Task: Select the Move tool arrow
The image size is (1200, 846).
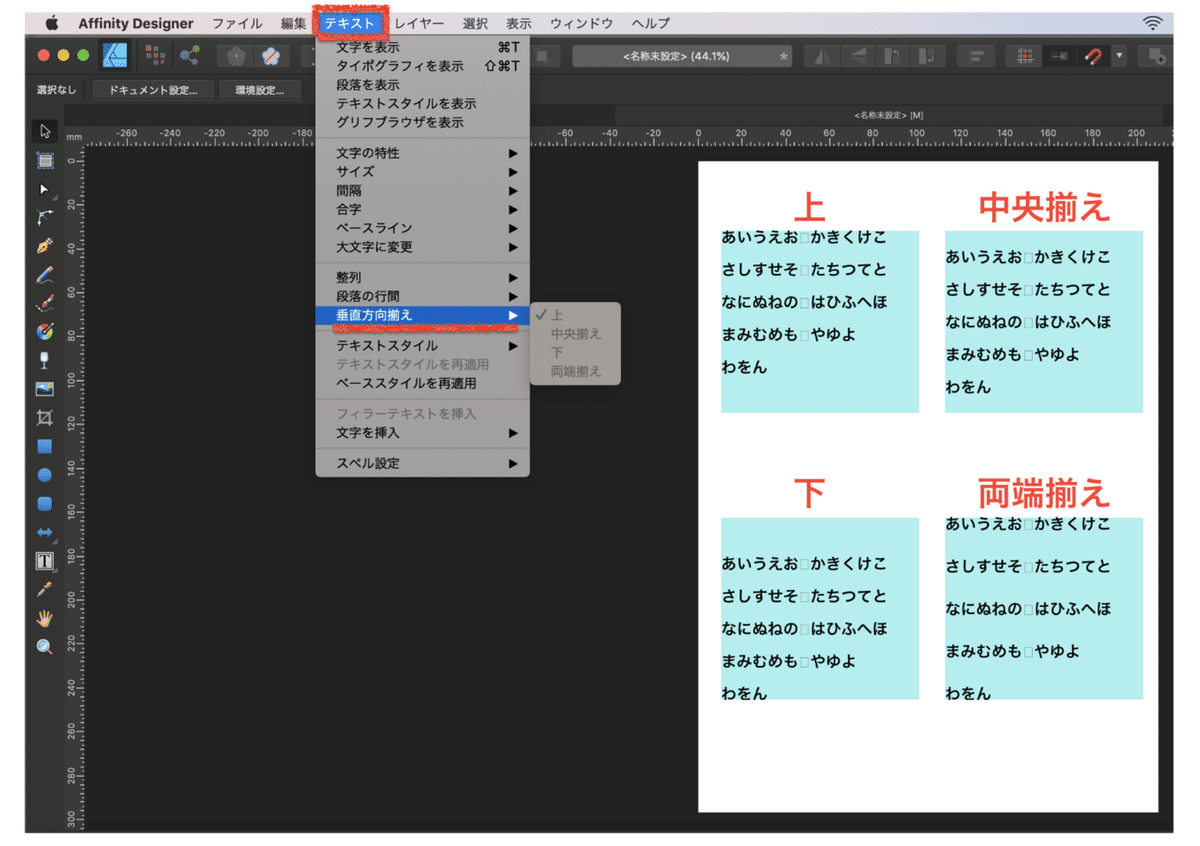Action: point(45,132)
